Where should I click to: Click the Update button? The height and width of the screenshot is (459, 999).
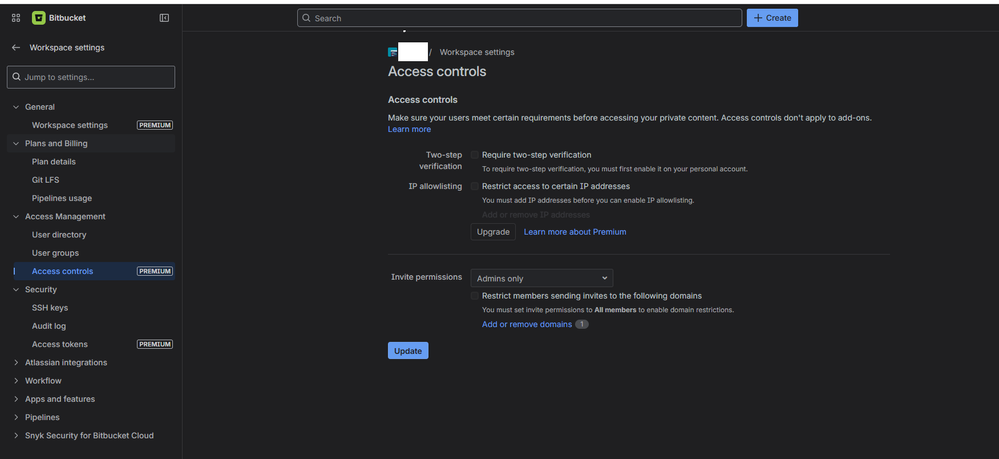click(408, 351)
